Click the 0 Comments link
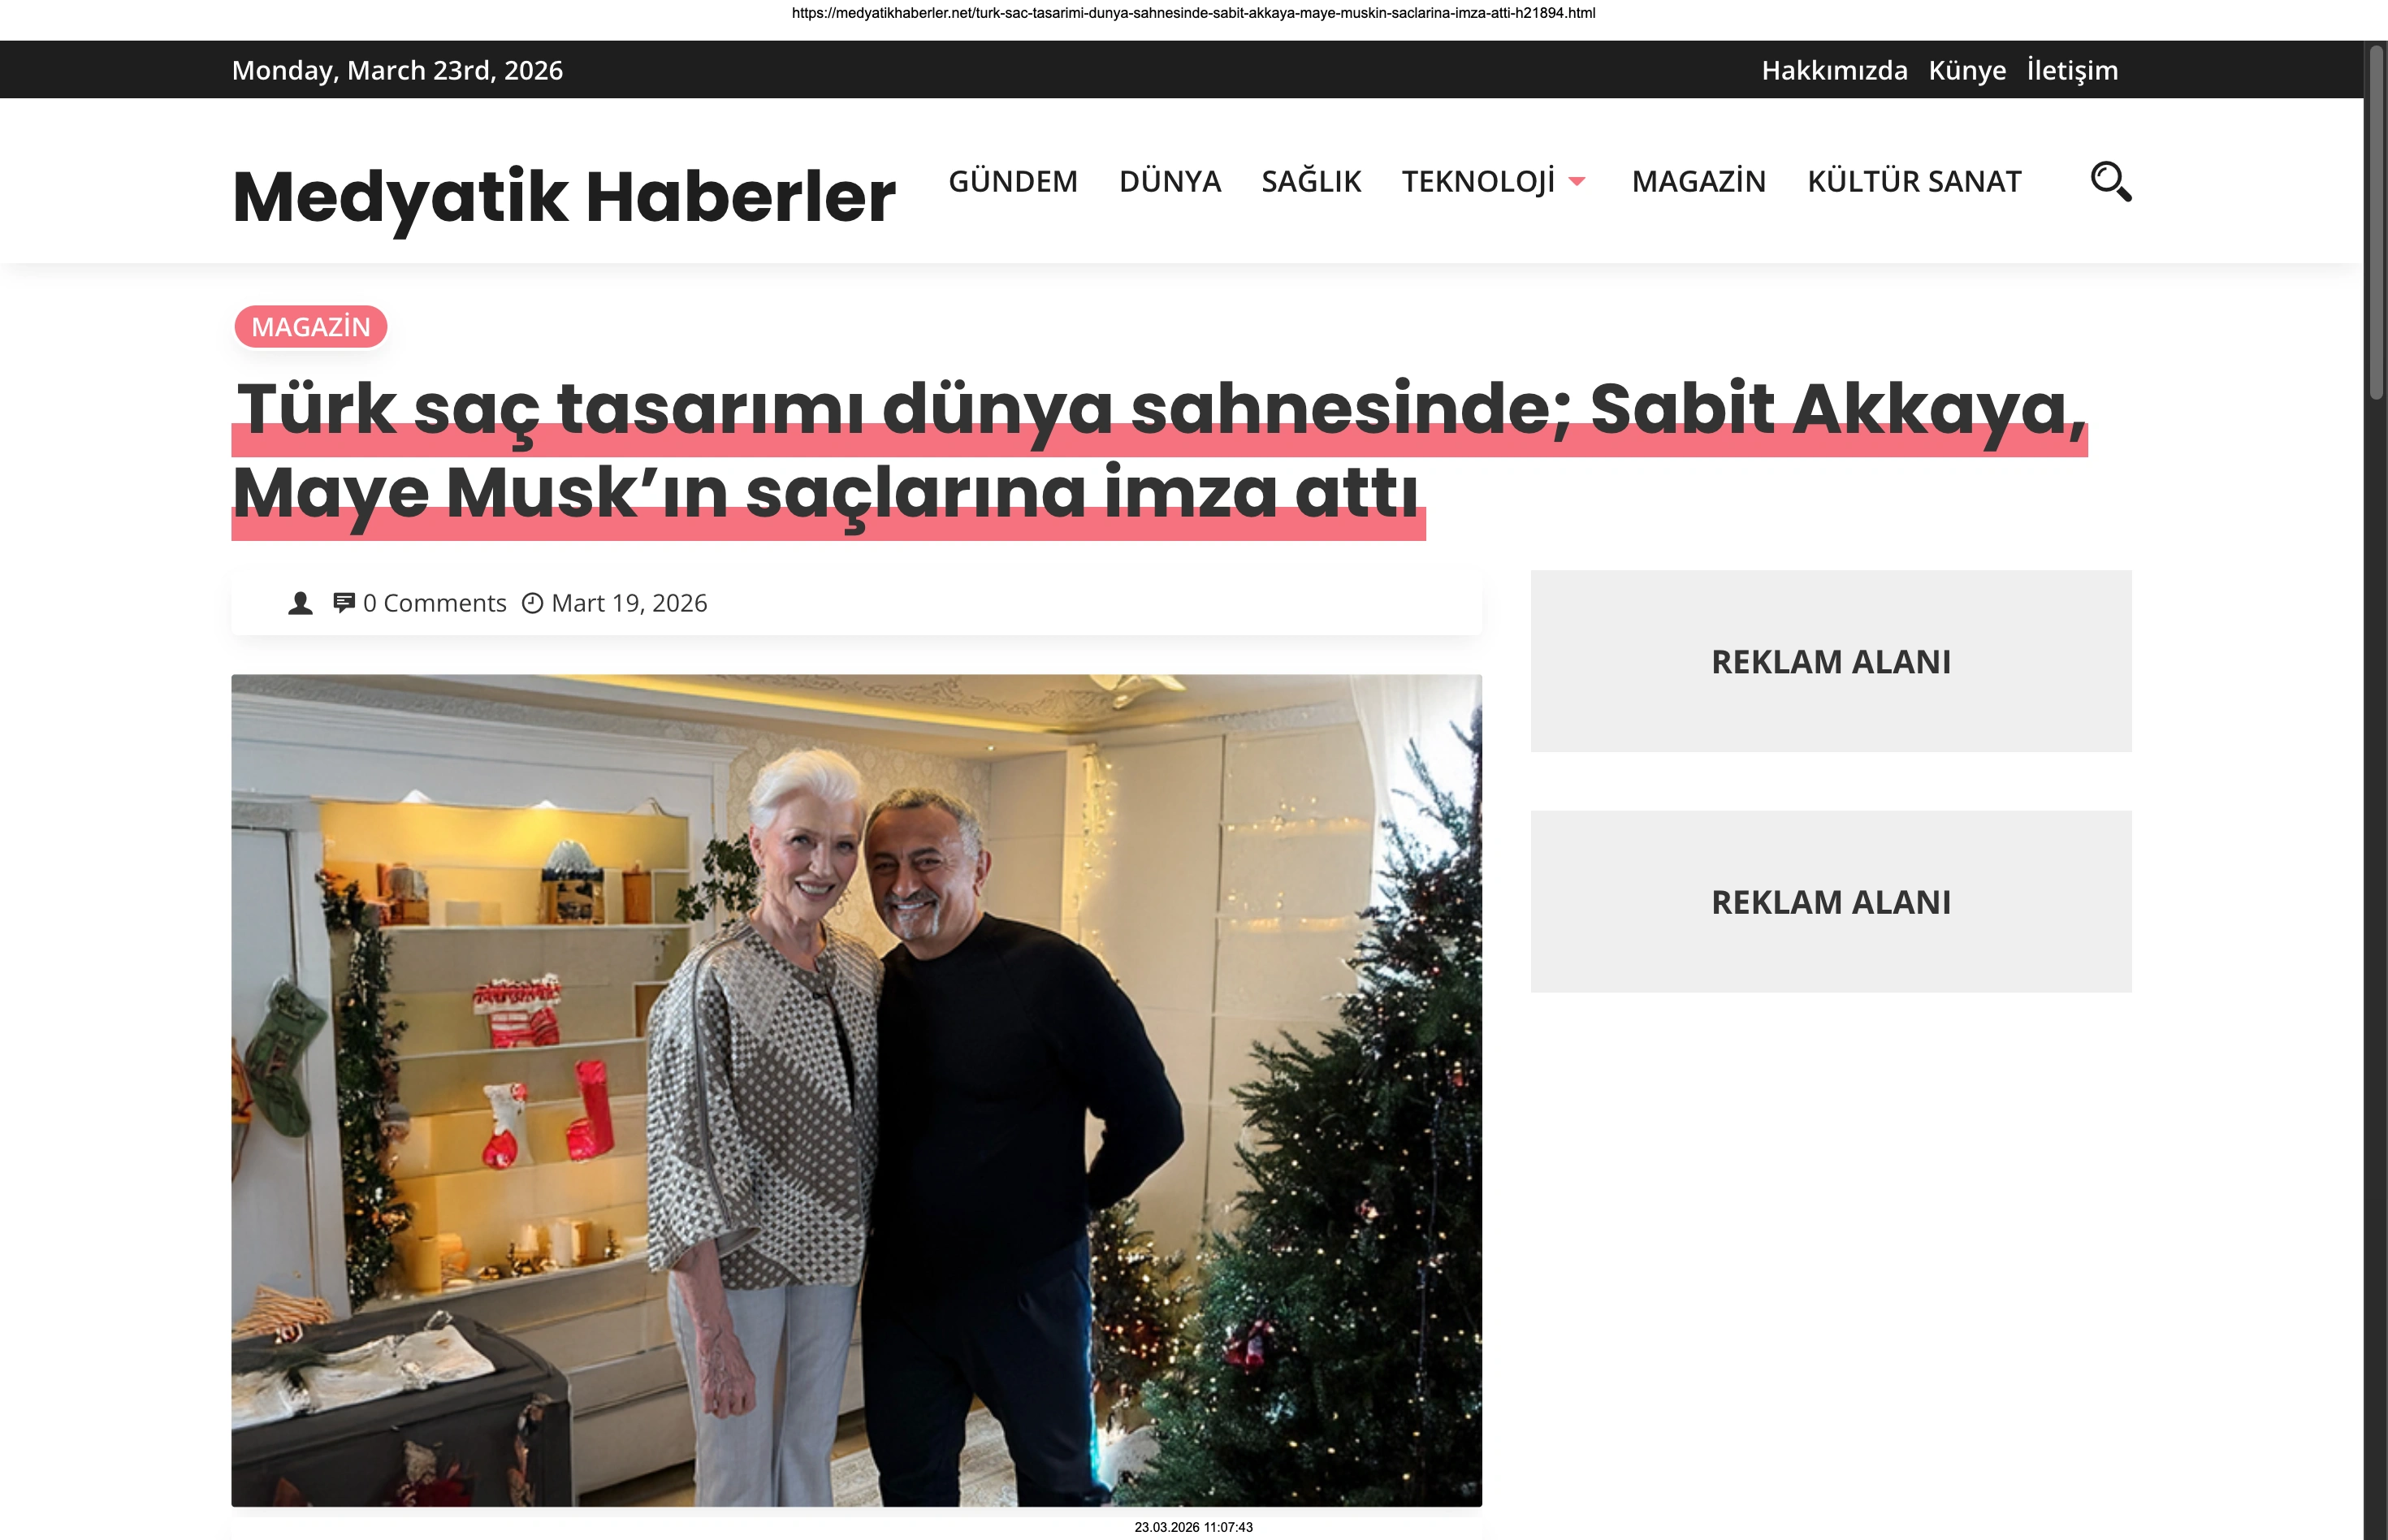 coord(435,603)
